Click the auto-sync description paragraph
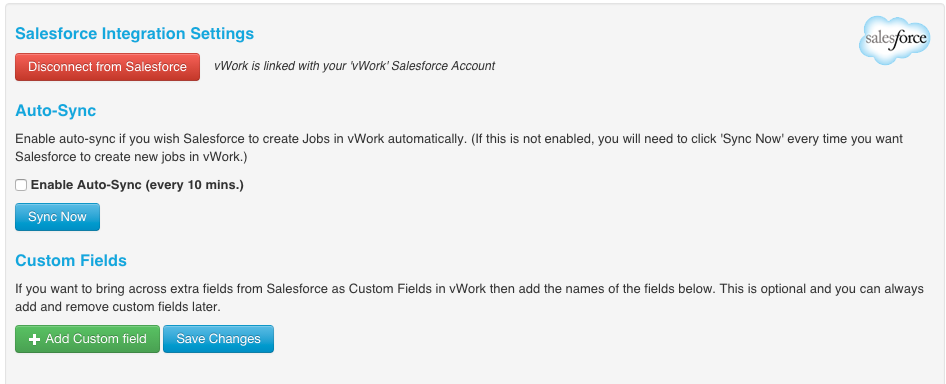946x384 pixels. tap(459, 148)
